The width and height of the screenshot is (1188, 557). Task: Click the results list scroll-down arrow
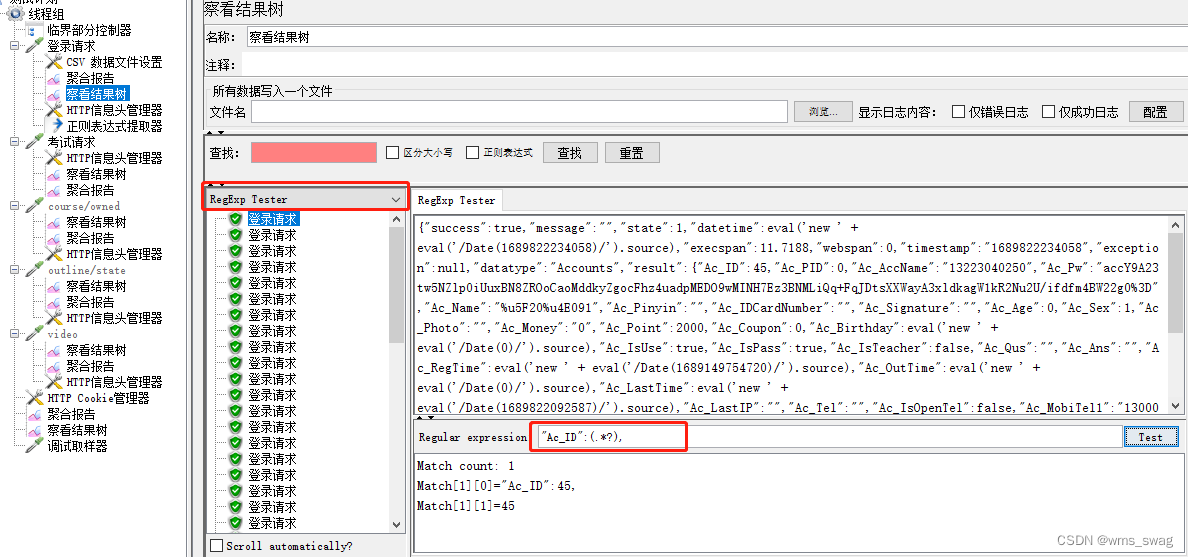click(x=398, y=524)
